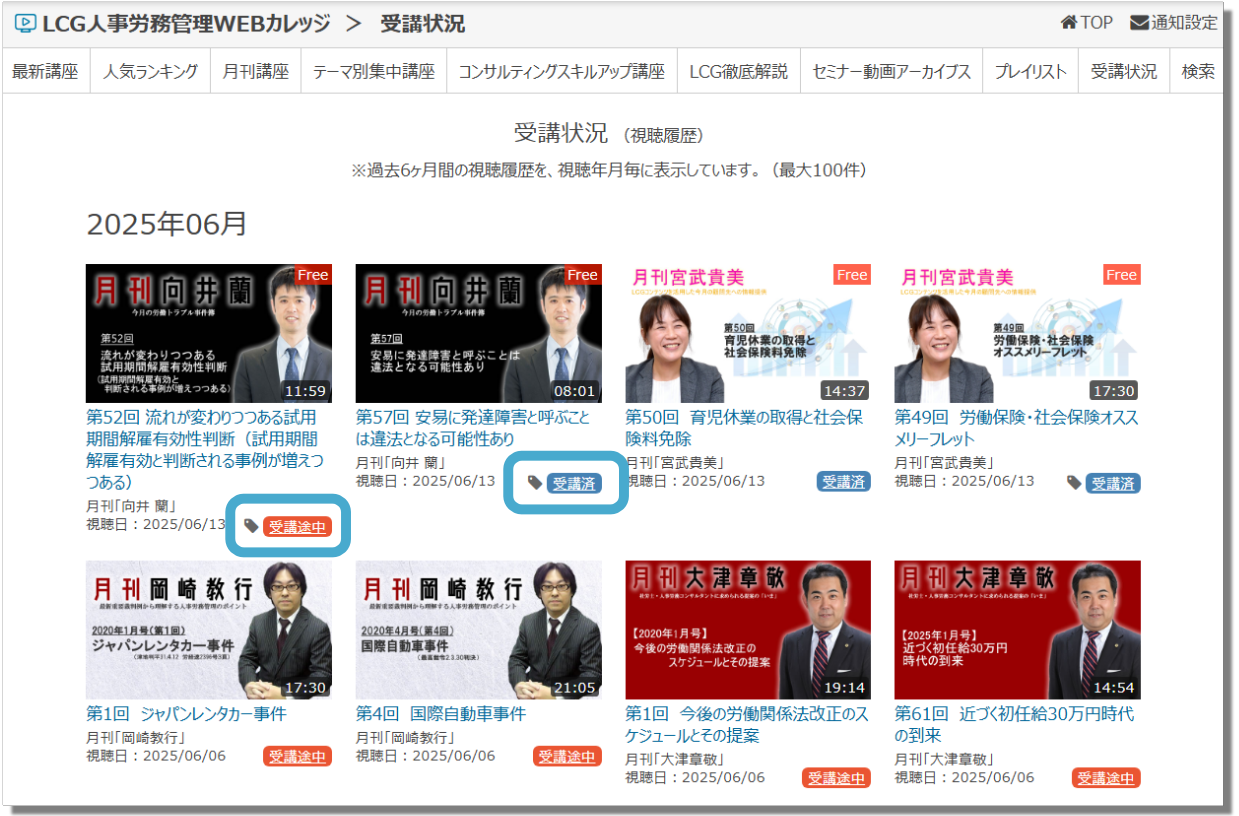Click 08:01 duration on 第57回 thumbnail
The height and width of the screenshot is (816, 1239).
click(575, 391)
